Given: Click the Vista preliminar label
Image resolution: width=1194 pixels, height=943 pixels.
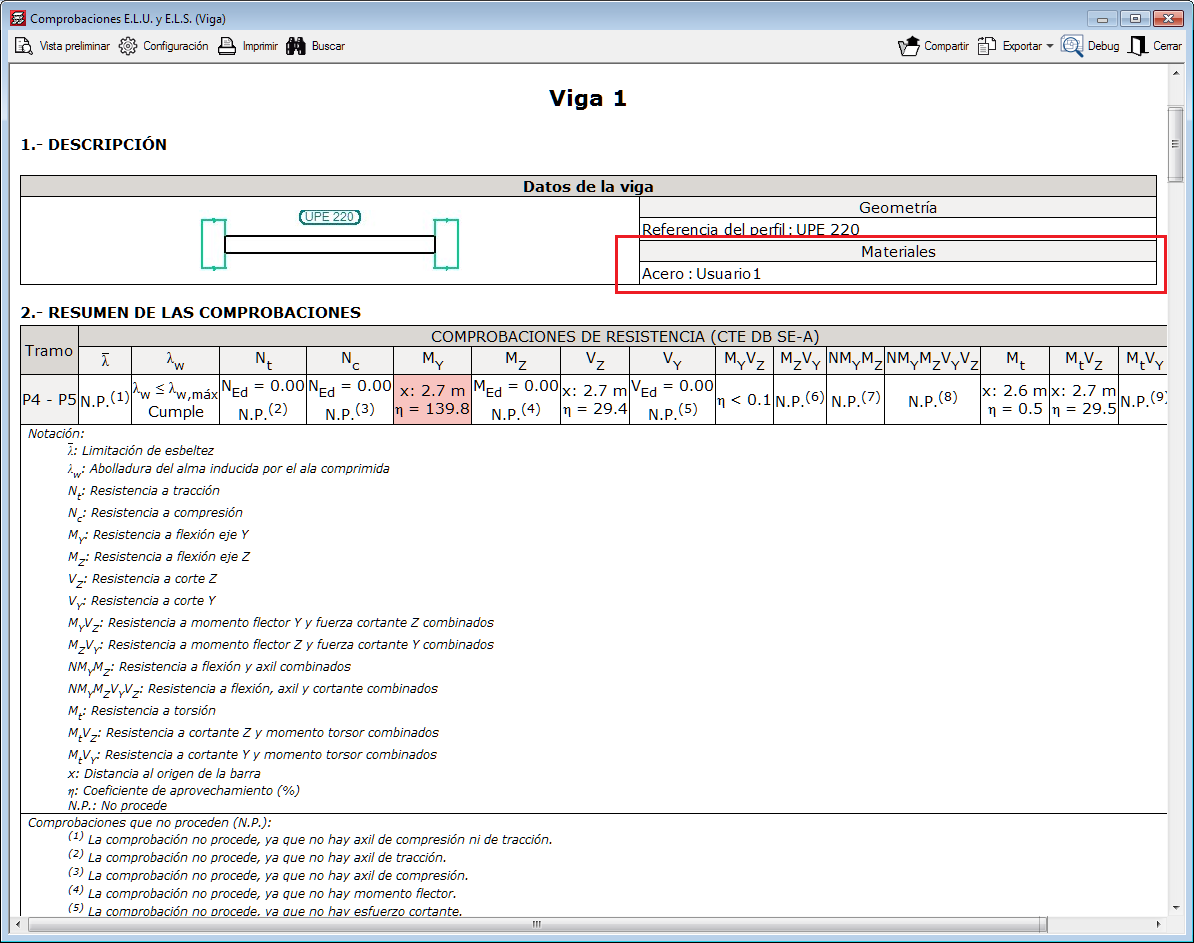Looking at the screenshot, I should (75, 46).
